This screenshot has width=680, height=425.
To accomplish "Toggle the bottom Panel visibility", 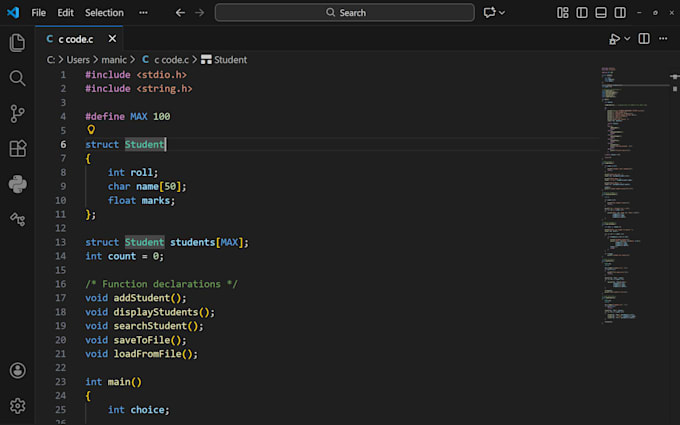I will pyautogui.click(x=601, y=13).
